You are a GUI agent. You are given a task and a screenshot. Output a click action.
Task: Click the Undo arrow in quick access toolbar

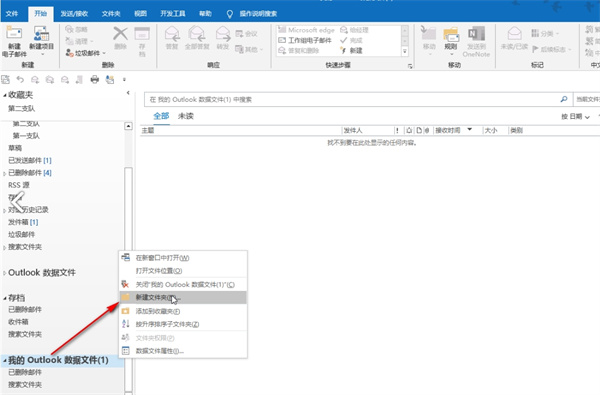(20, 80)
